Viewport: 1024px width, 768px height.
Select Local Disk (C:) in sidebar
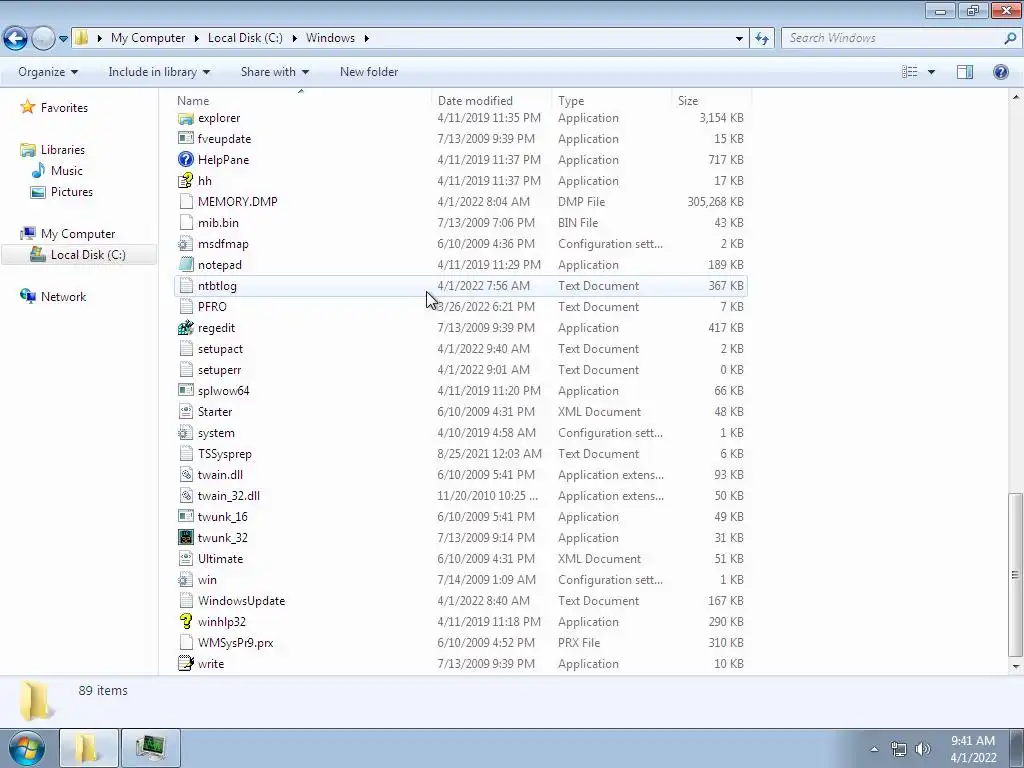click(x=79, y=255)
